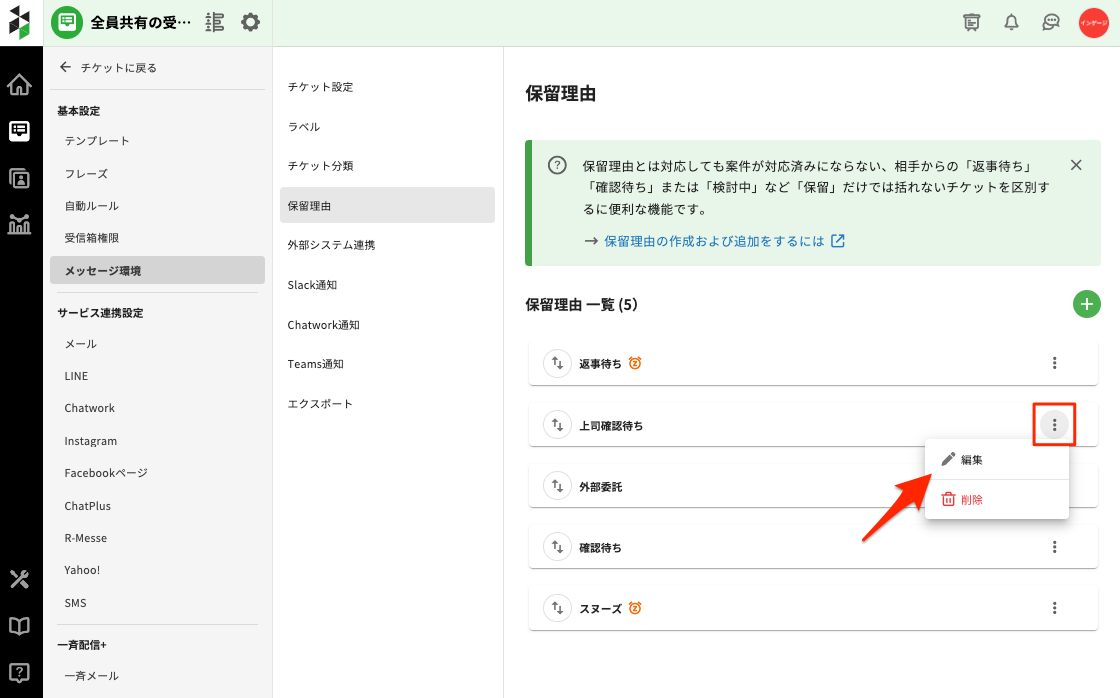Click the green plus add button
1120x698 pixels.
(x=1086, y=304)
